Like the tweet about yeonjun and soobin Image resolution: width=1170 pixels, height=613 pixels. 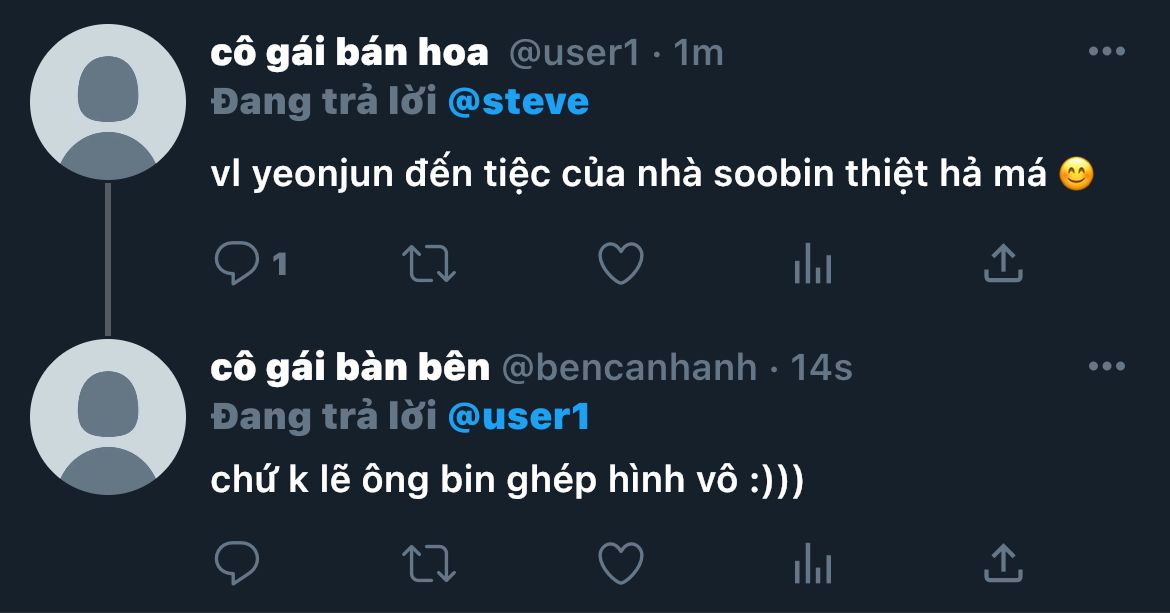pos(620,264)
